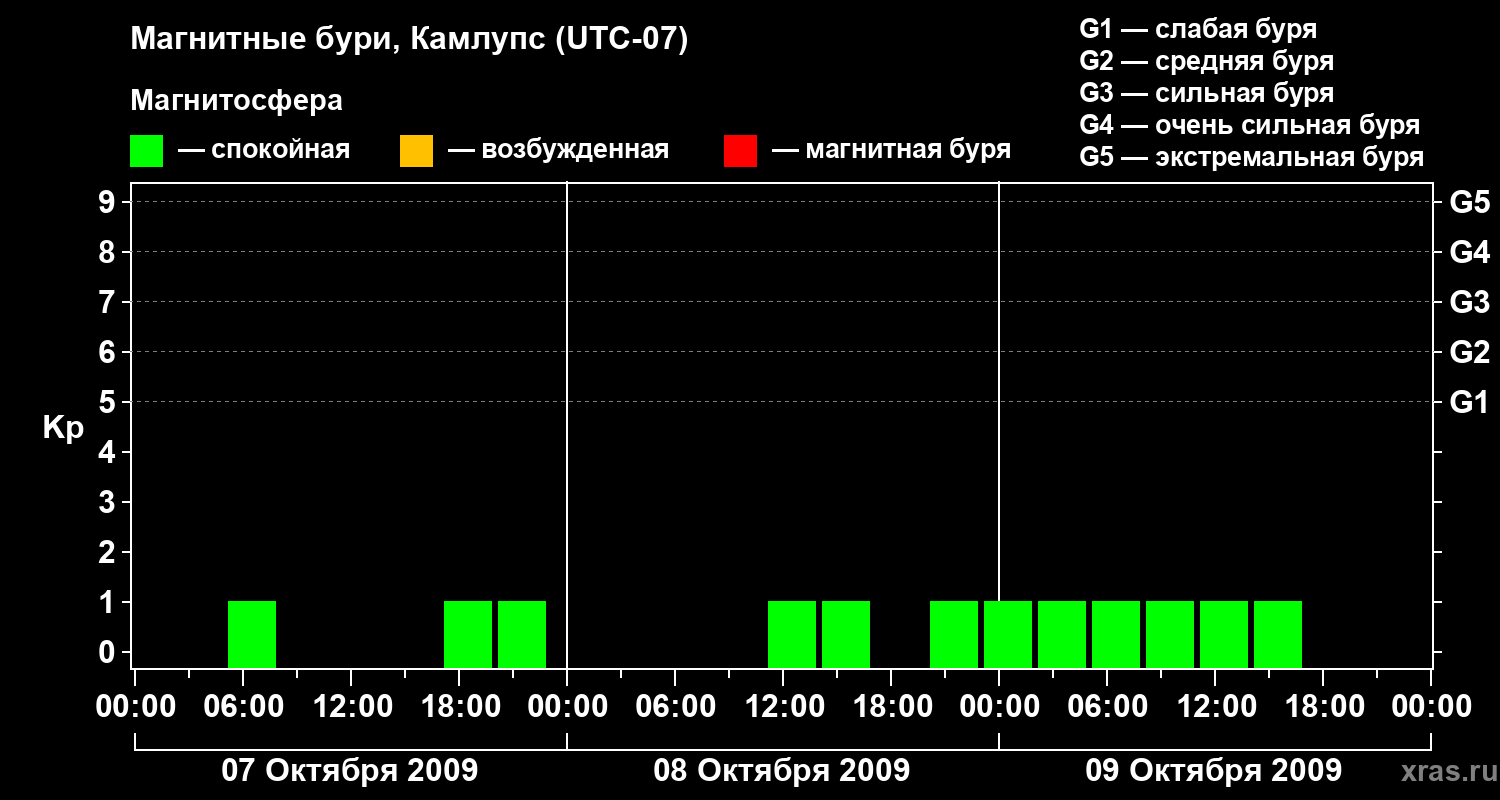
Task: Click the '06:00' time label under 08 Октября
Action: [x=674, y=707]
